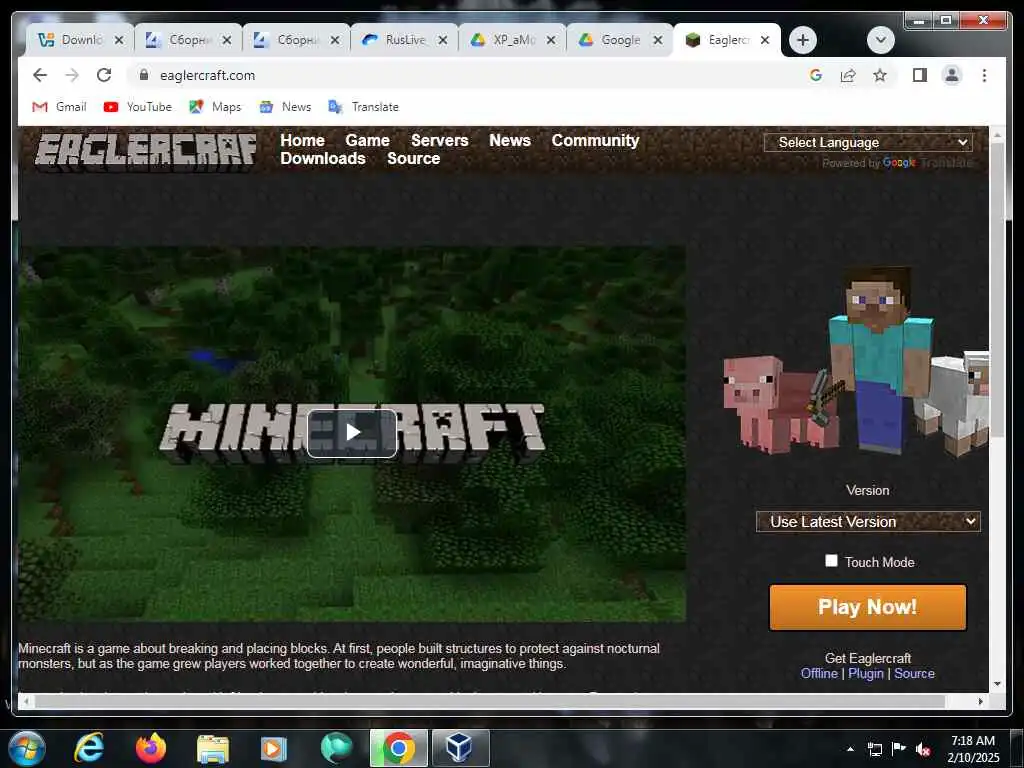Open the Home menu on the site

302,140
